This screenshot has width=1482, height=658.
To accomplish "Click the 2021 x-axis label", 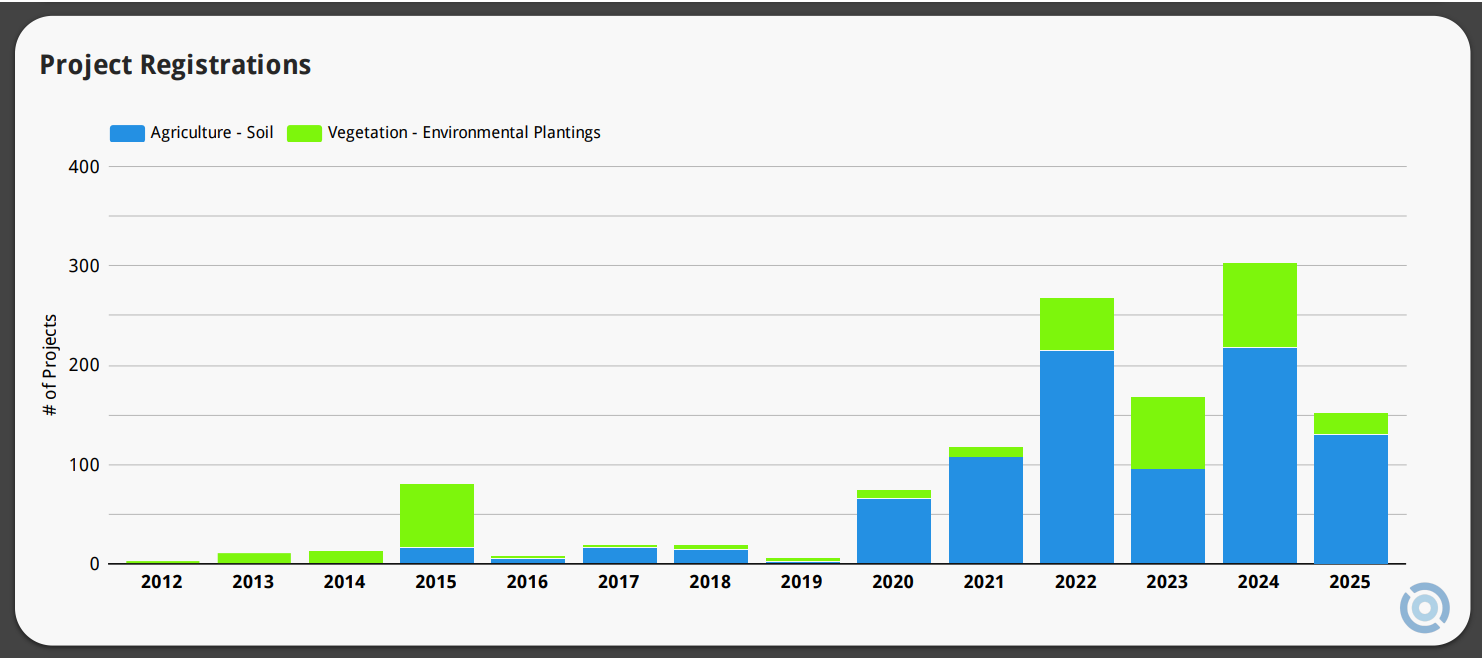I will click(x=985, y=582).
